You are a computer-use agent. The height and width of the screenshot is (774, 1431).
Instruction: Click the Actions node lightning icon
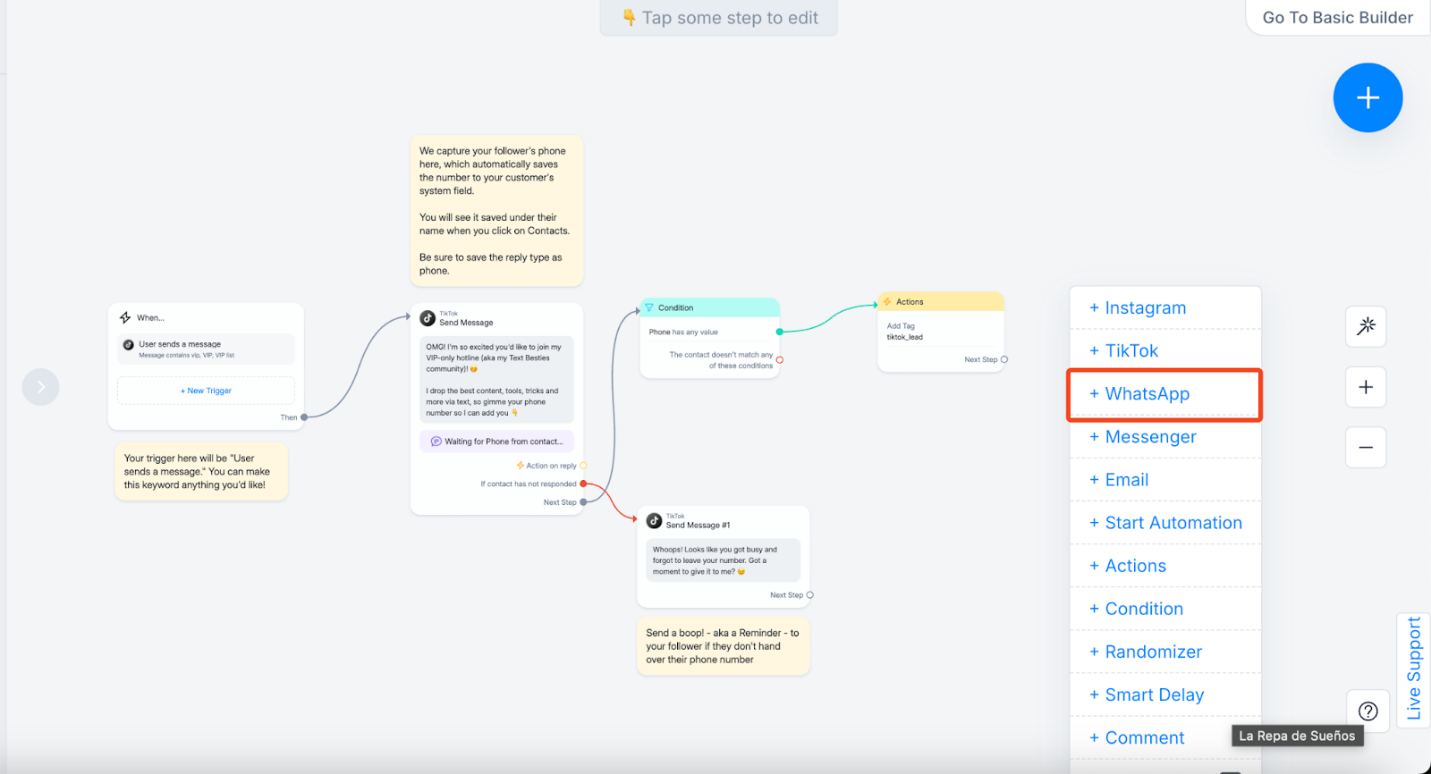click(887, 302)
